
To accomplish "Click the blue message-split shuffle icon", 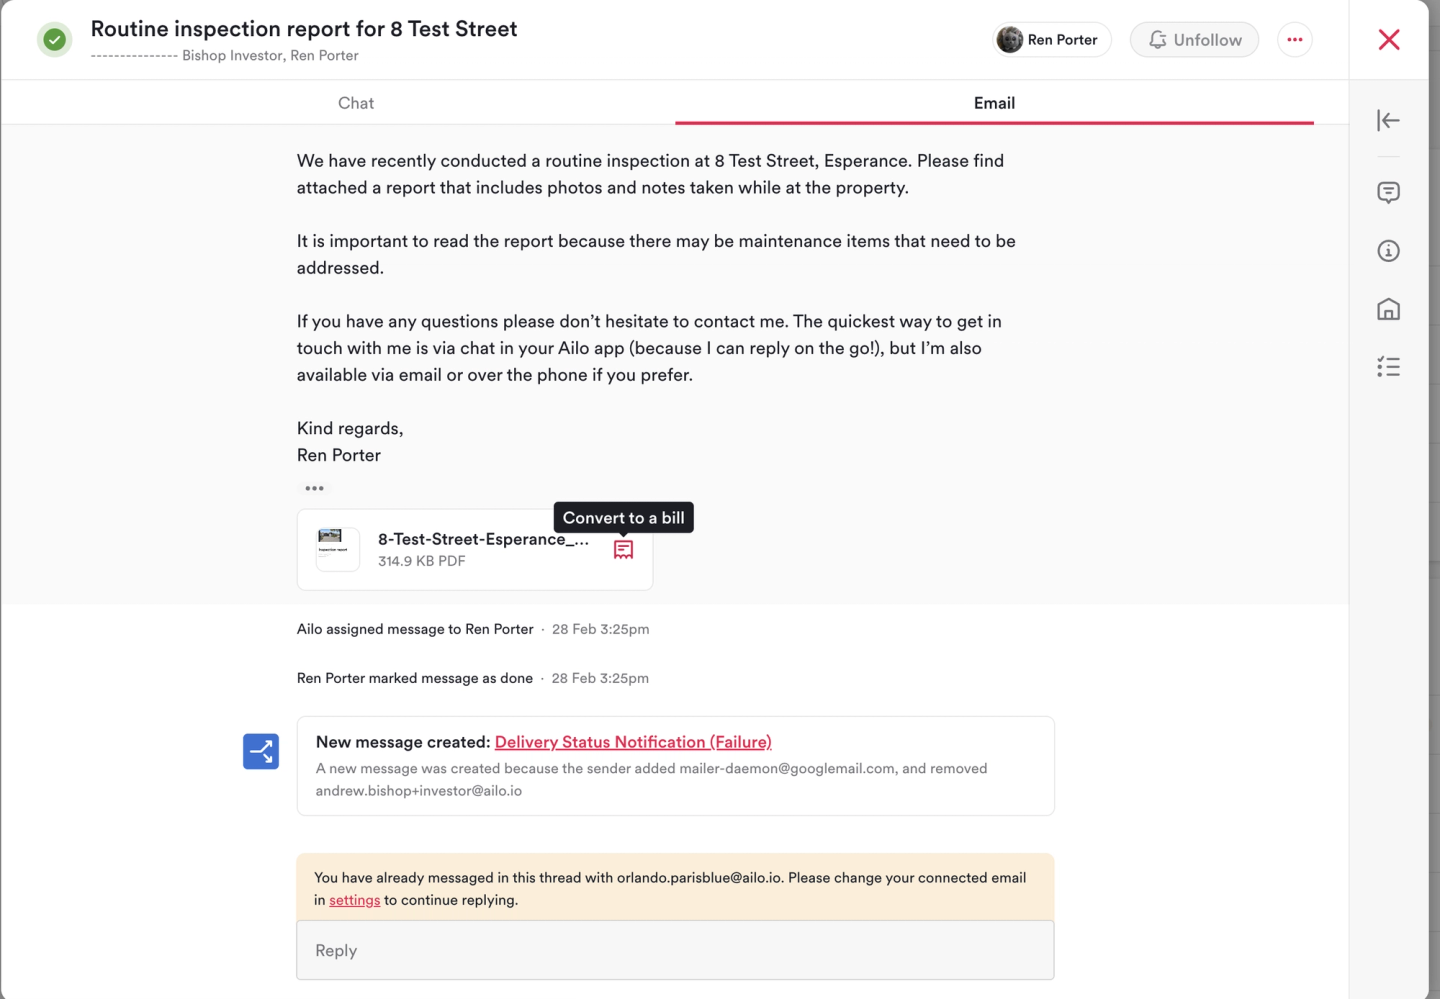I will click(261, 751).
